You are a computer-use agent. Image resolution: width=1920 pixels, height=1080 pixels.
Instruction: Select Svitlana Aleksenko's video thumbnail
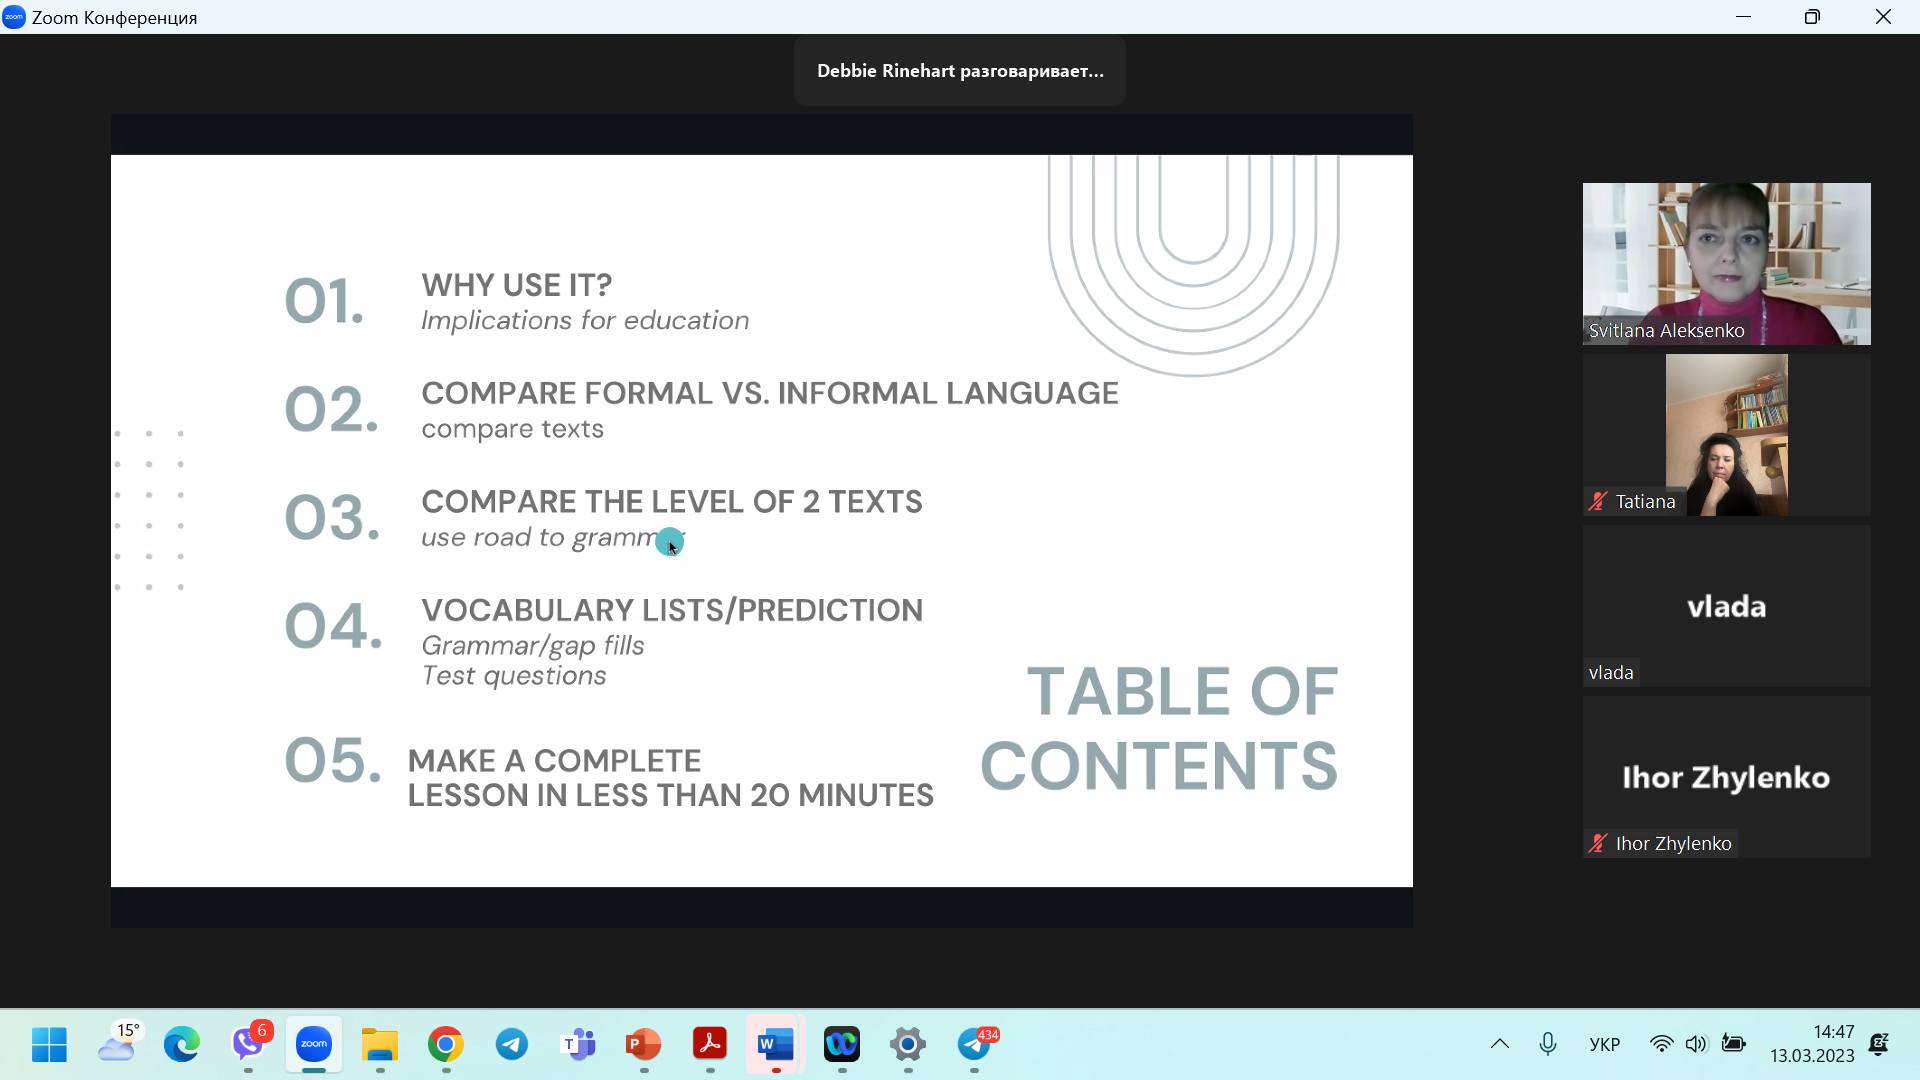click(x=1726, y=263)
